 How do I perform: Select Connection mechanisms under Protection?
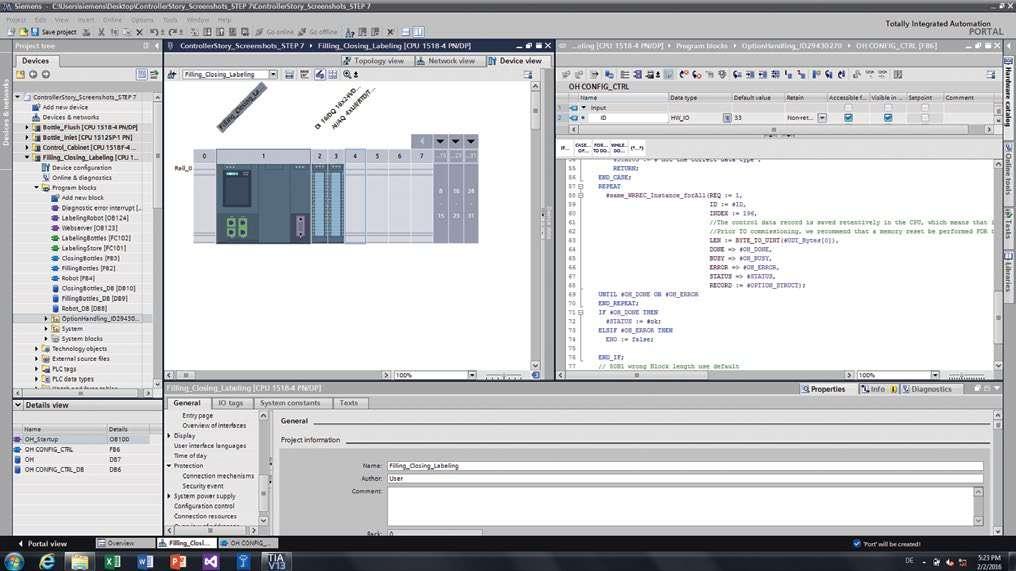pos(218,476)
